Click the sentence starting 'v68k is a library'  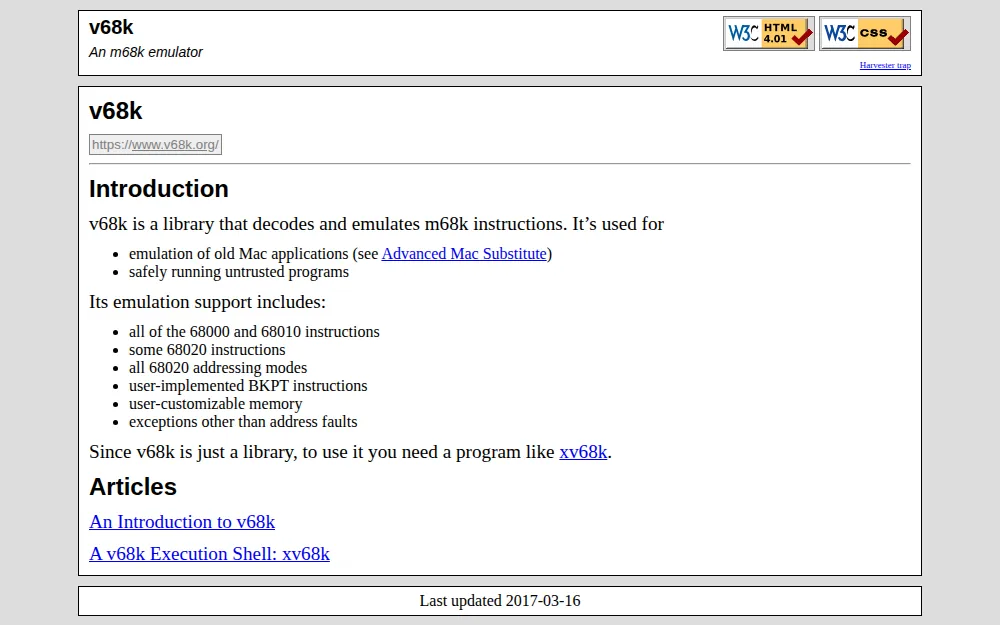(376, 224)
